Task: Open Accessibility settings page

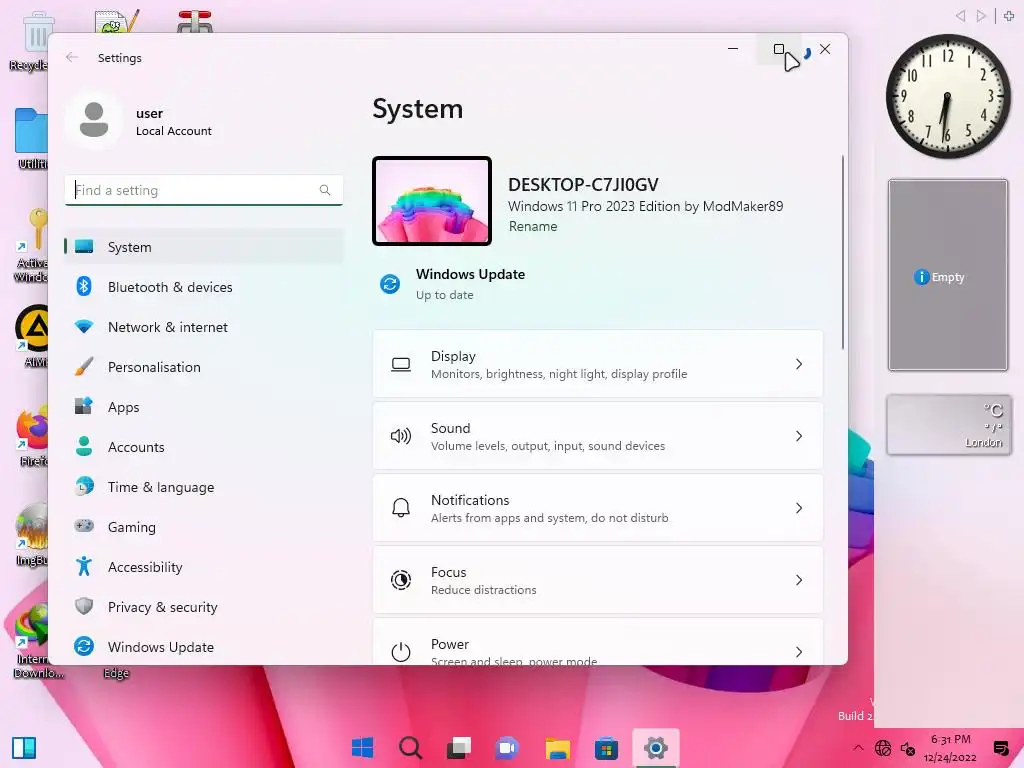Action: coord(204,567)
